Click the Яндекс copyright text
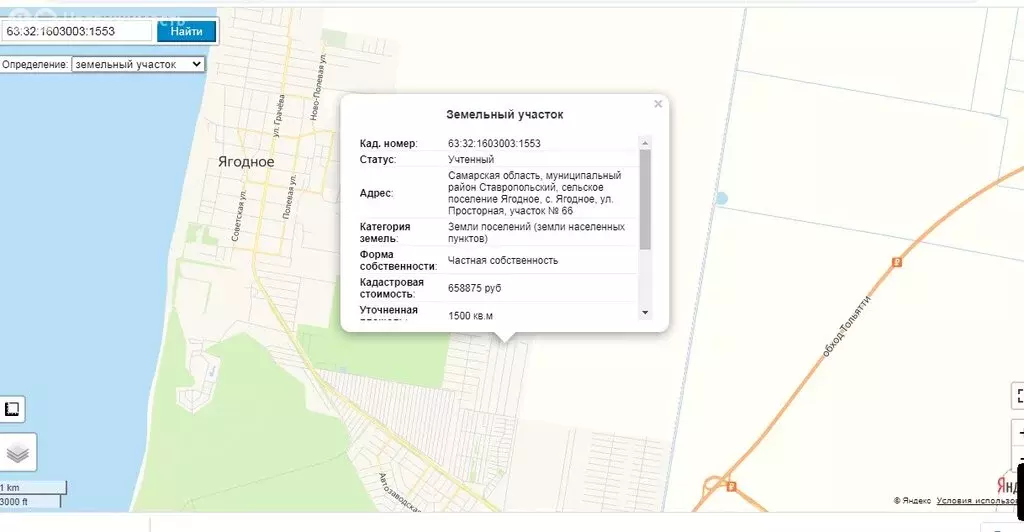The image size is (1024, 532). tap(912, 501)
